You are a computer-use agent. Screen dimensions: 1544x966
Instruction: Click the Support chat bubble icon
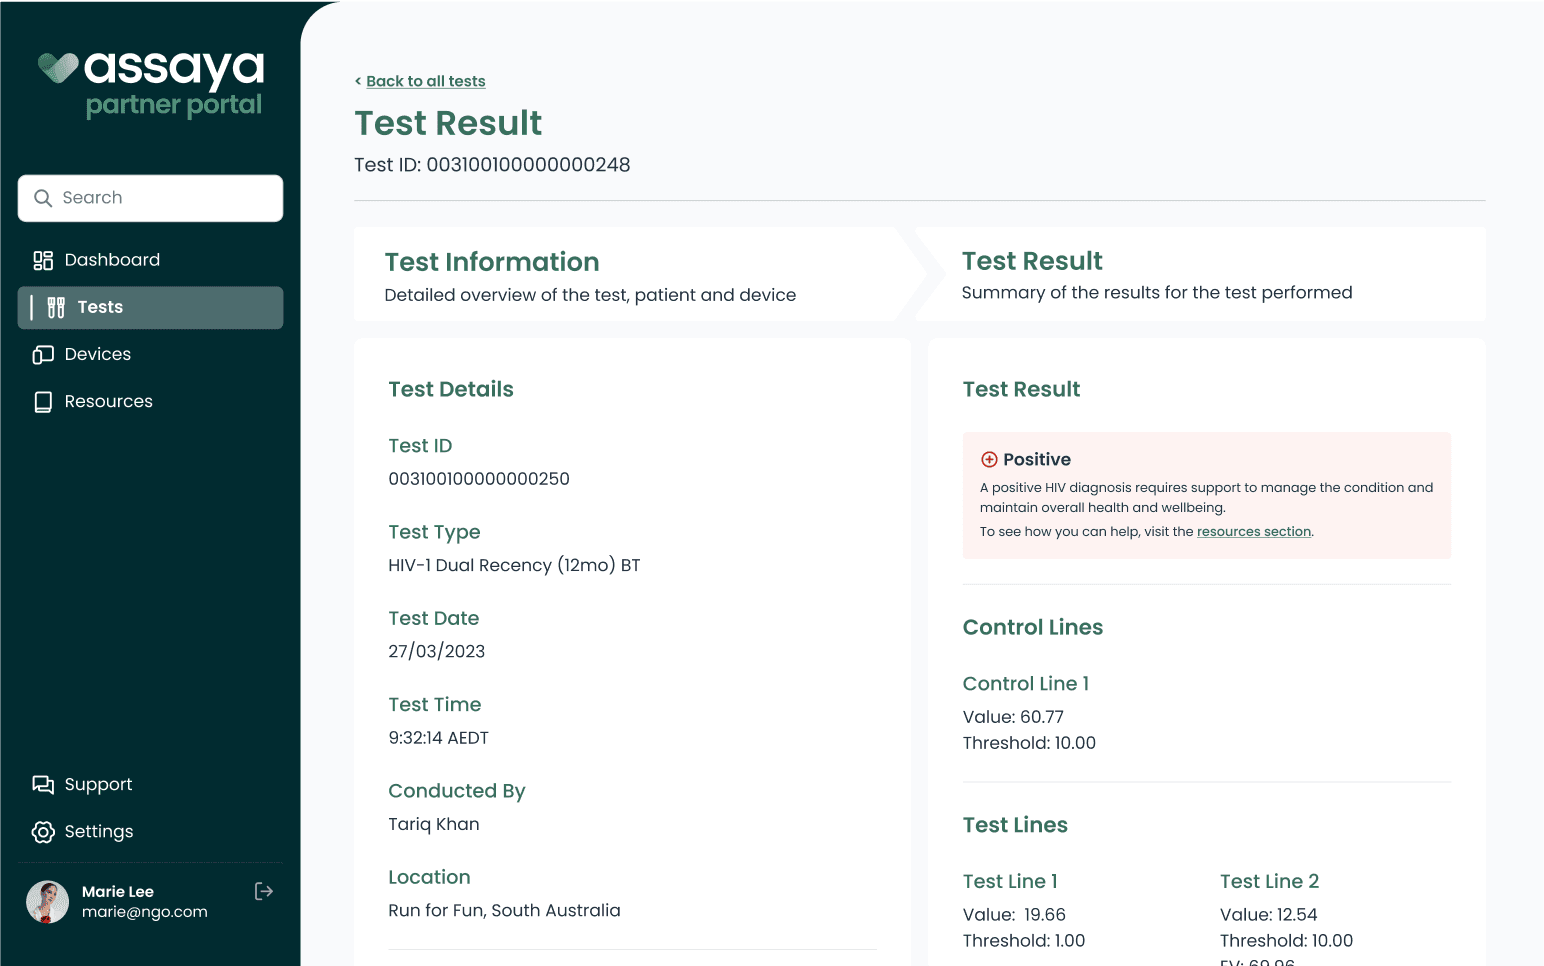click(x=43, y=785)
